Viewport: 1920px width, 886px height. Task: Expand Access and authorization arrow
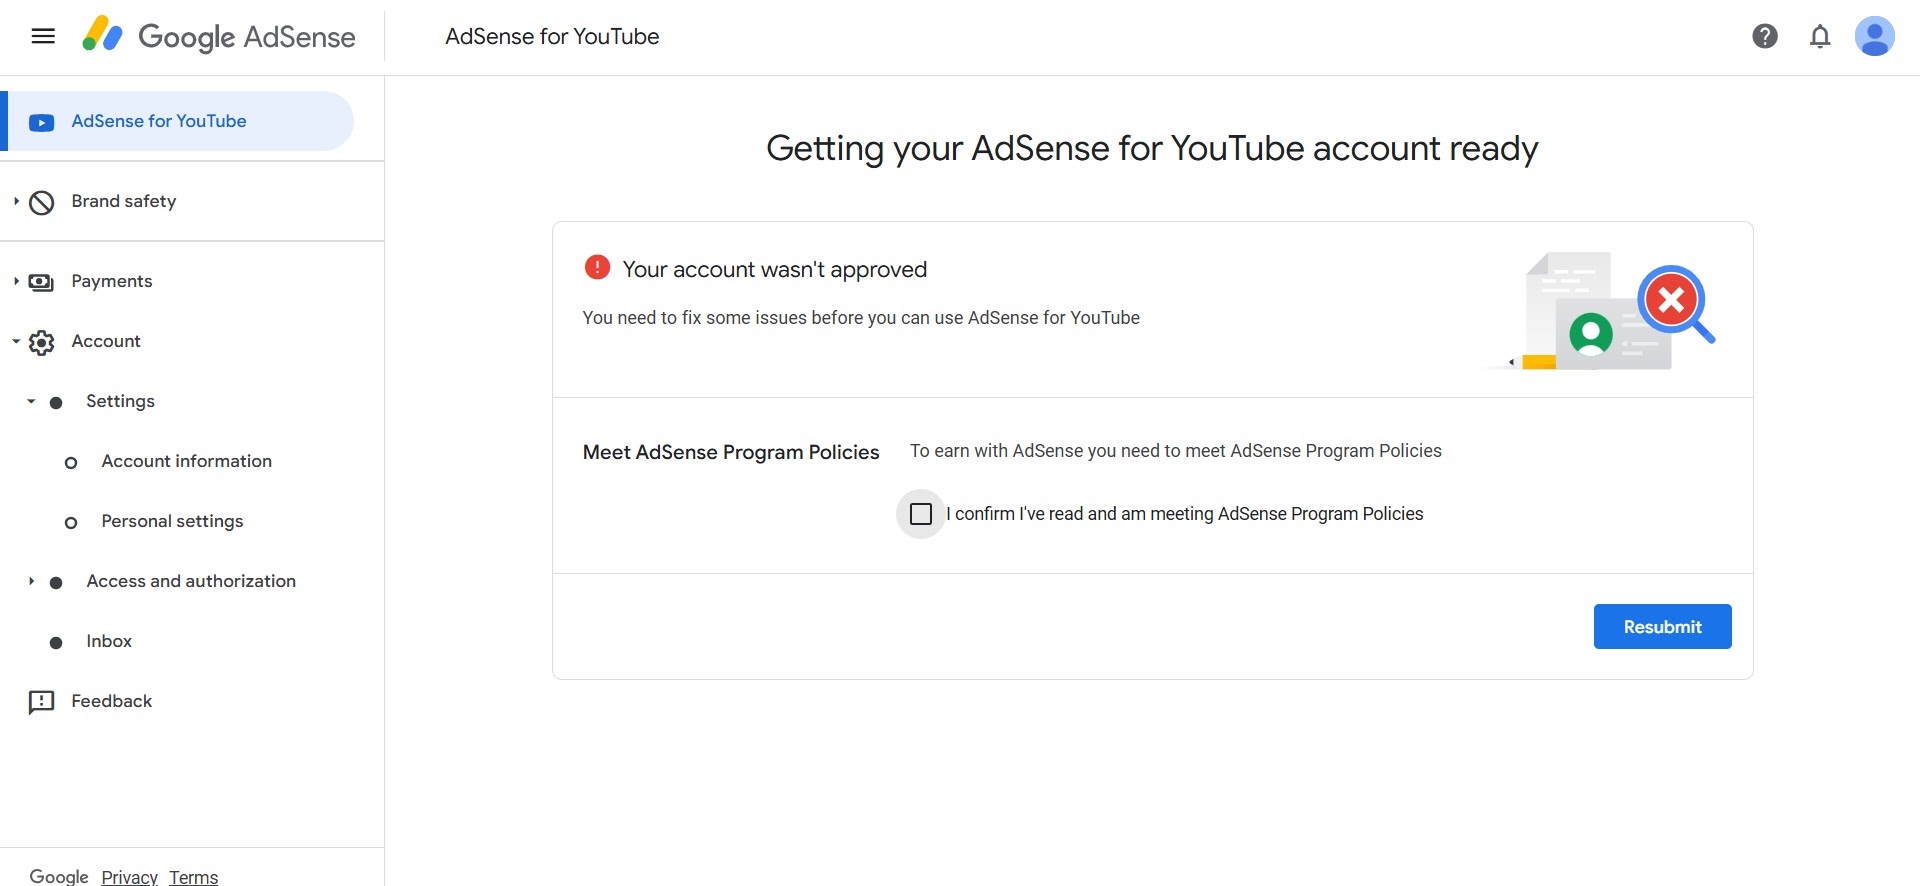[31, 581]
